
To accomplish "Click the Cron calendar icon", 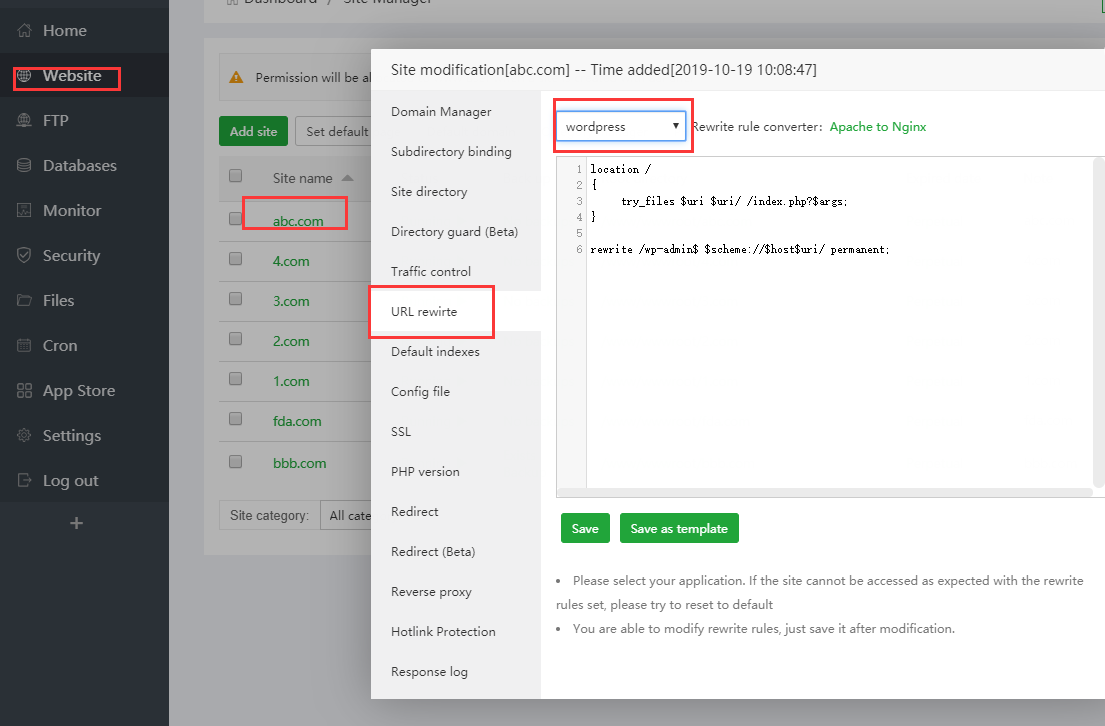I will (24, 345).
